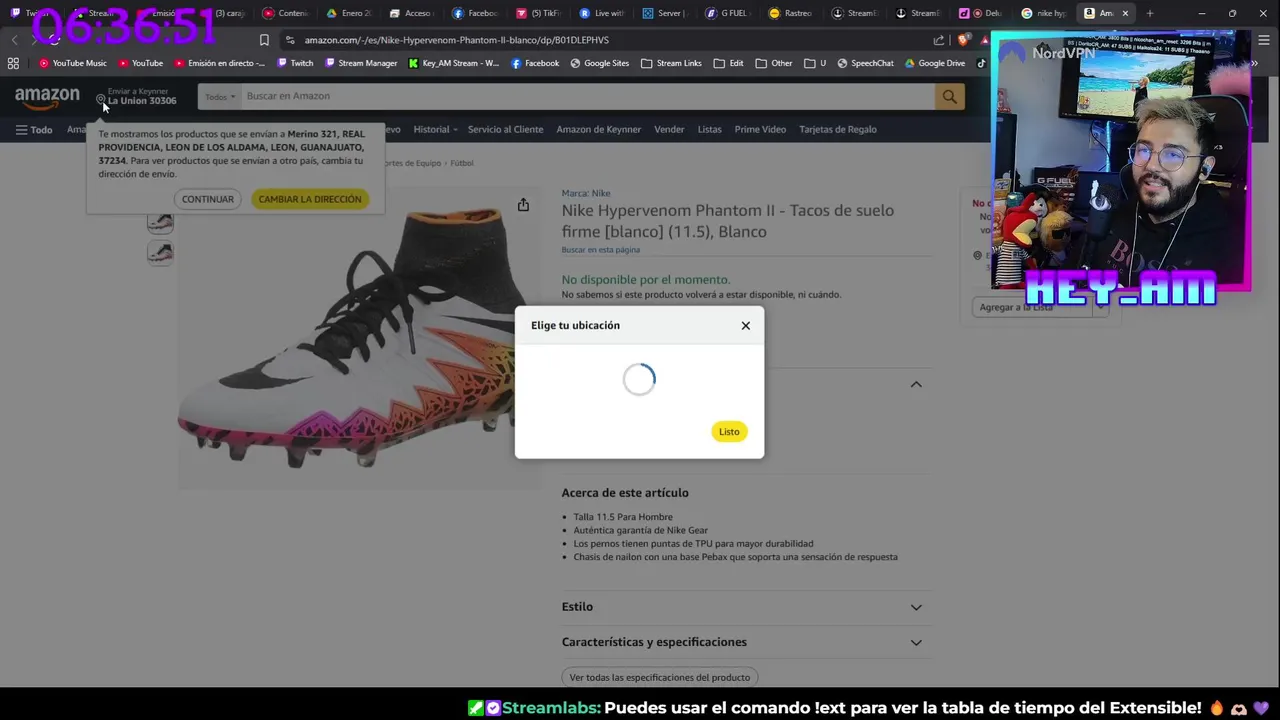Open the Historial dropdown in navigation
The height and width of the screenshot is (720, 1280).
[x=435, y=129]
